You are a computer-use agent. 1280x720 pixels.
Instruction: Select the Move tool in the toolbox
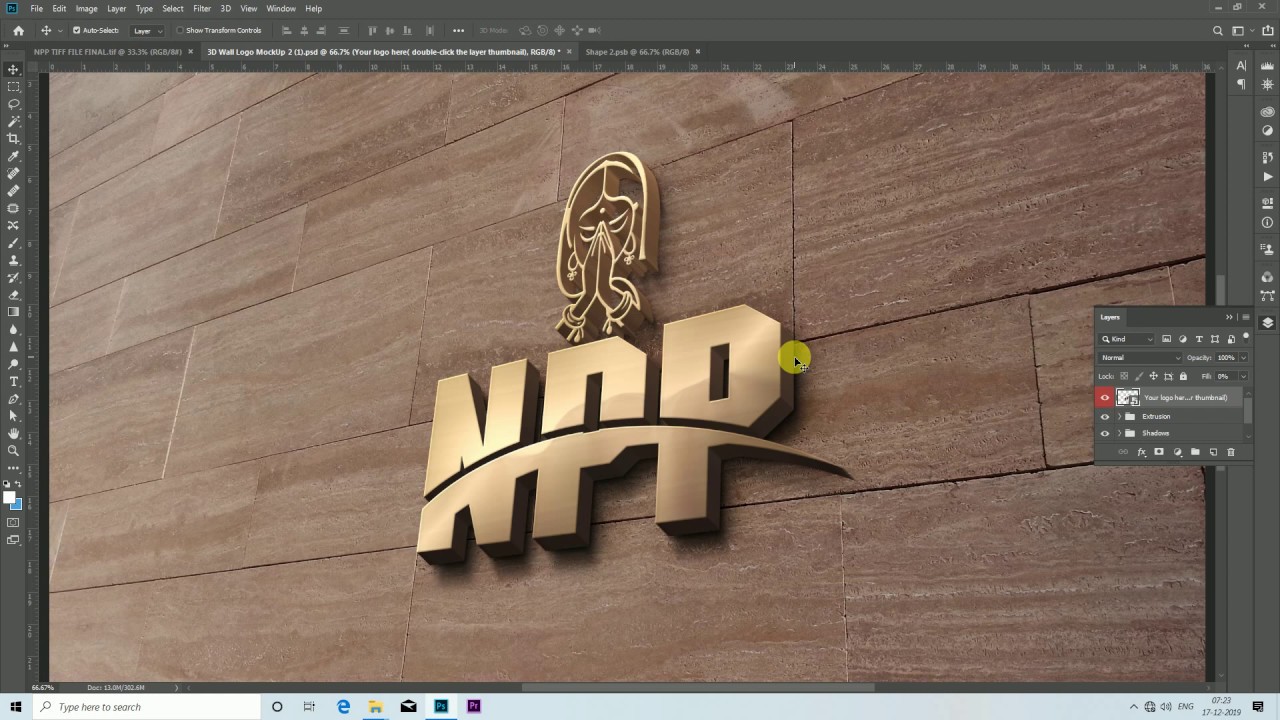coord(13,69)
